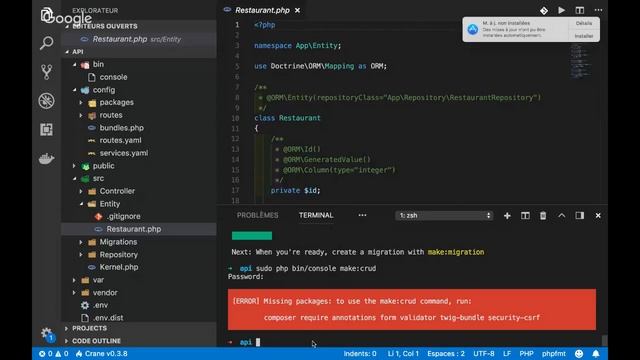Click the phpfmt status bar item
640x360 pixels.
point(554,353)
